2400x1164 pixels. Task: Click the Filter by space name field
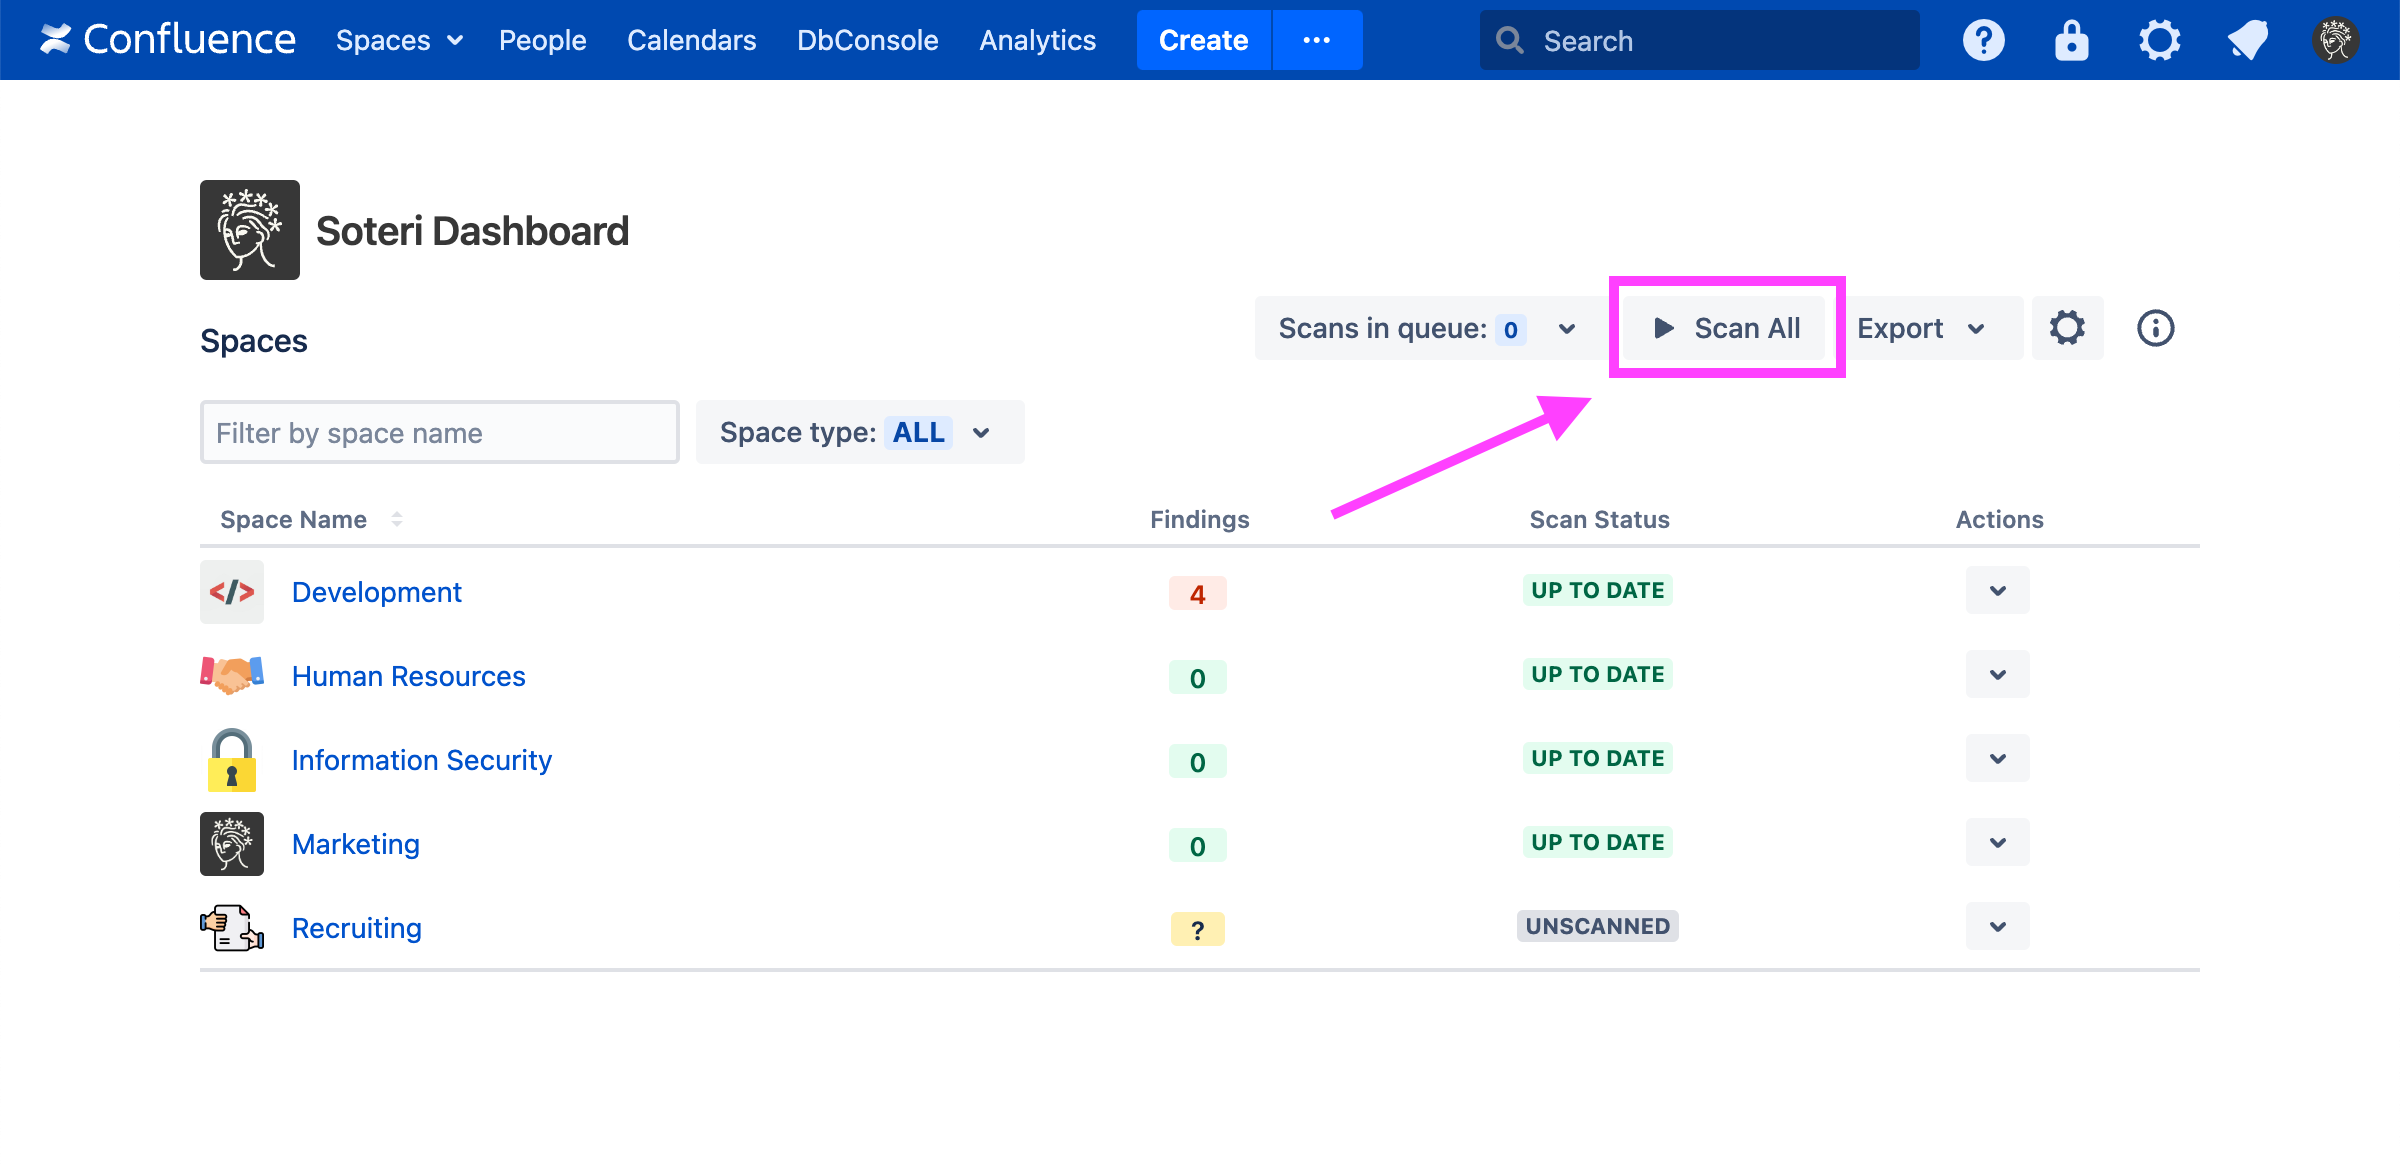tap(439, 432)
